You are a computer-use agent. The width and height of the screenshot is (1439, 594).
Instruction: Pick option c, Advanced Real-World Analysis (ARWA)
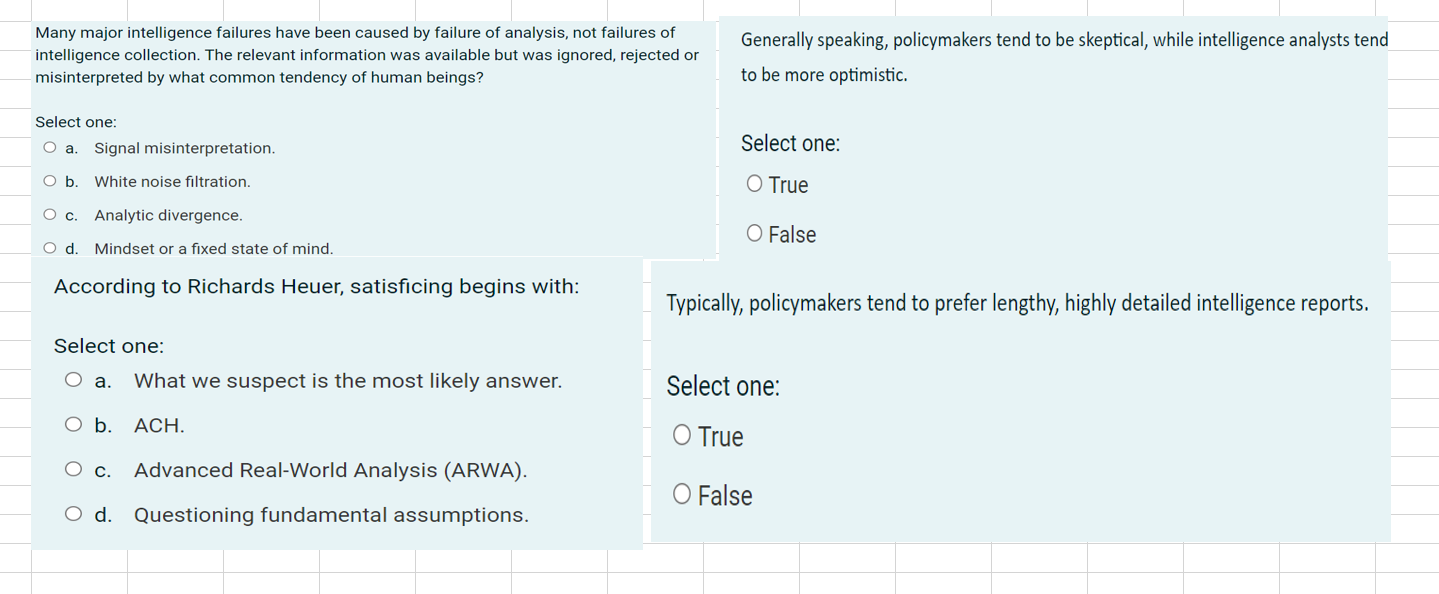pyautogui.click(x=73, y=468)
